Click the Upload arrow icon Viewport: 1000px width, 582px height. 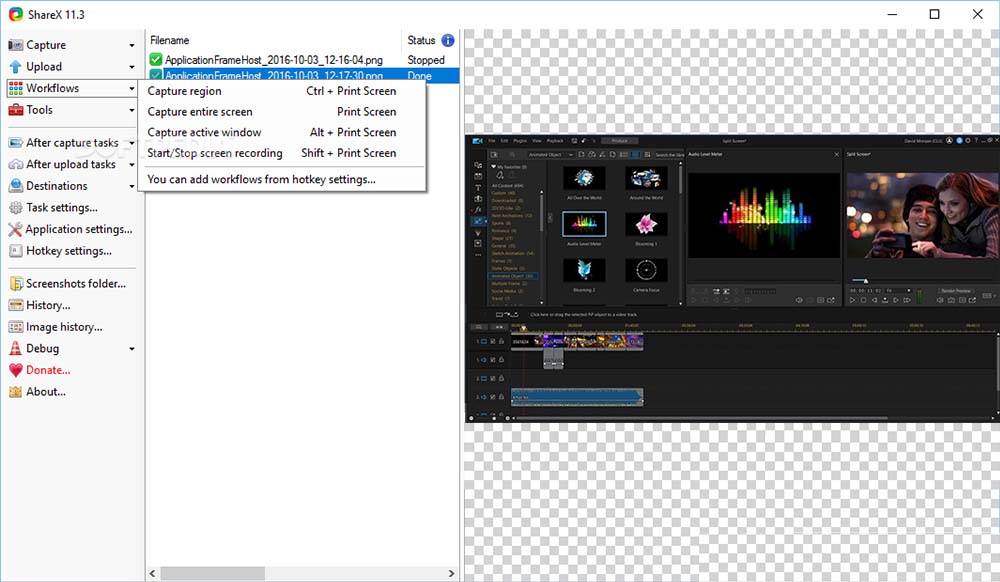pyautogui.click(x=13, y=66)
